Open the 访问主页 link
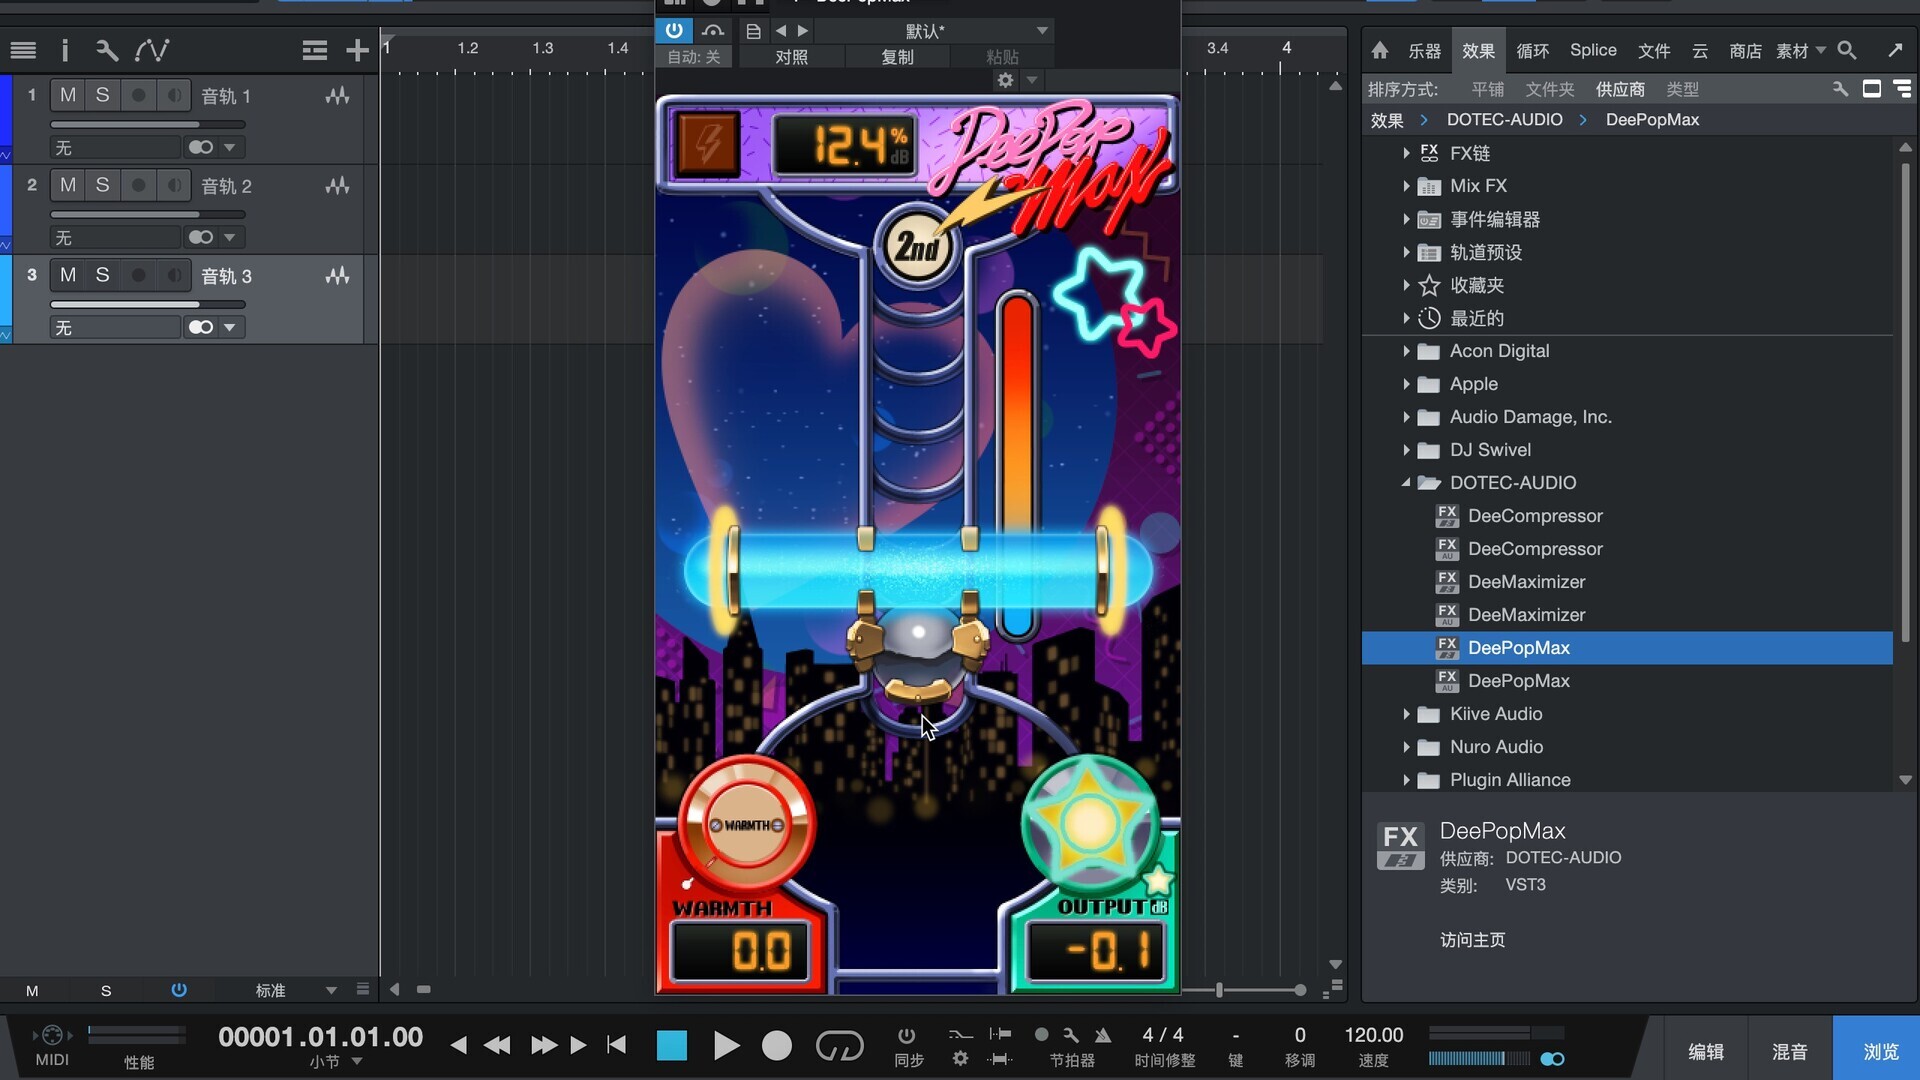This screenshot has width=1920, height=1080. coord(1472,940)
